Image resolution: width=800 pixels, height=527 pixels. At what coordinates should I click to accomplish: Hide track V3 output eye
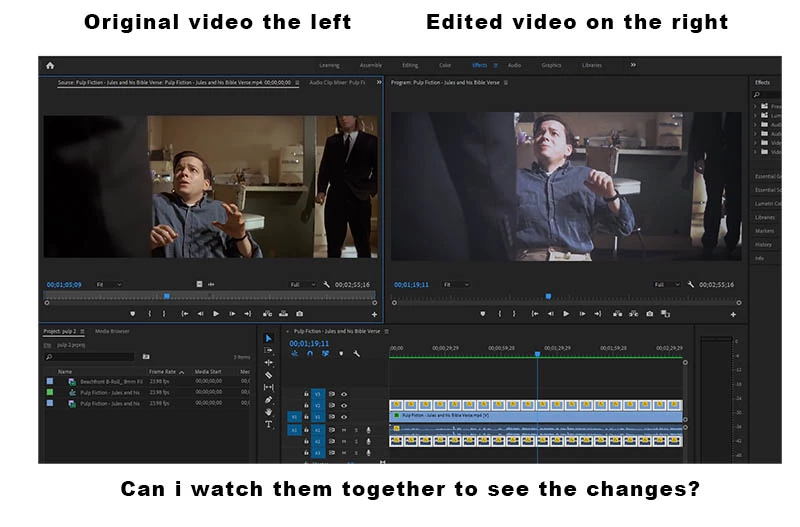[344, 394]
